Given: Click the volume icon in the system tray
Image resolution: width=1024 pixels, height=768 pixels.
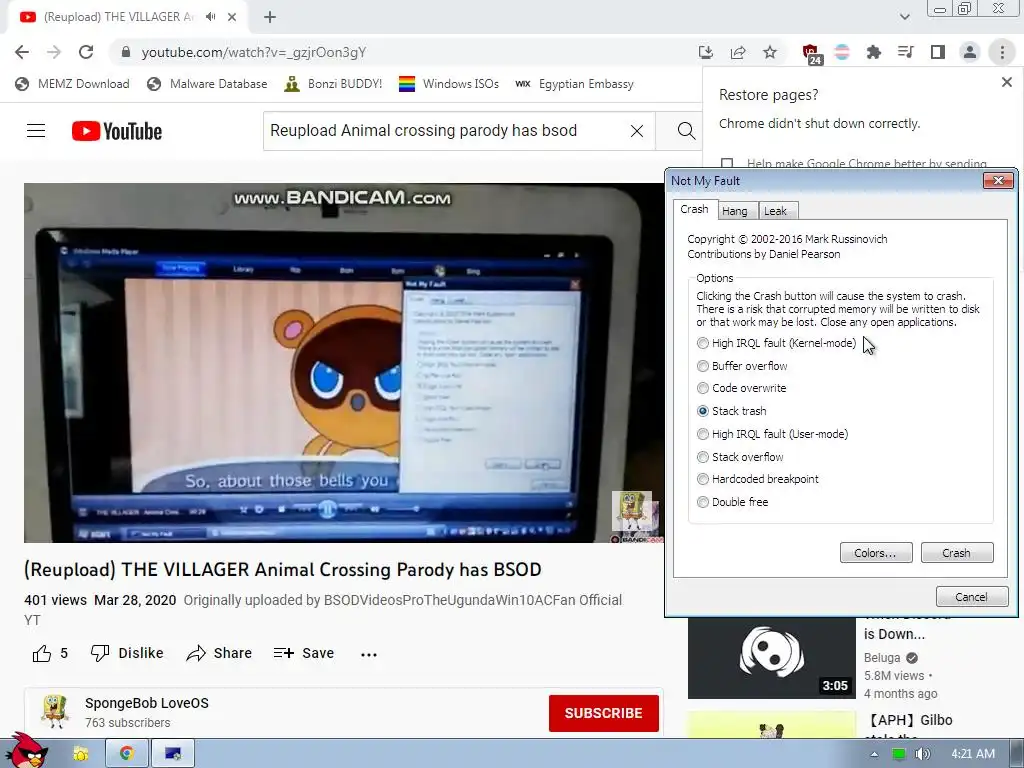Looking at the screenshot, I should (922, 754).
